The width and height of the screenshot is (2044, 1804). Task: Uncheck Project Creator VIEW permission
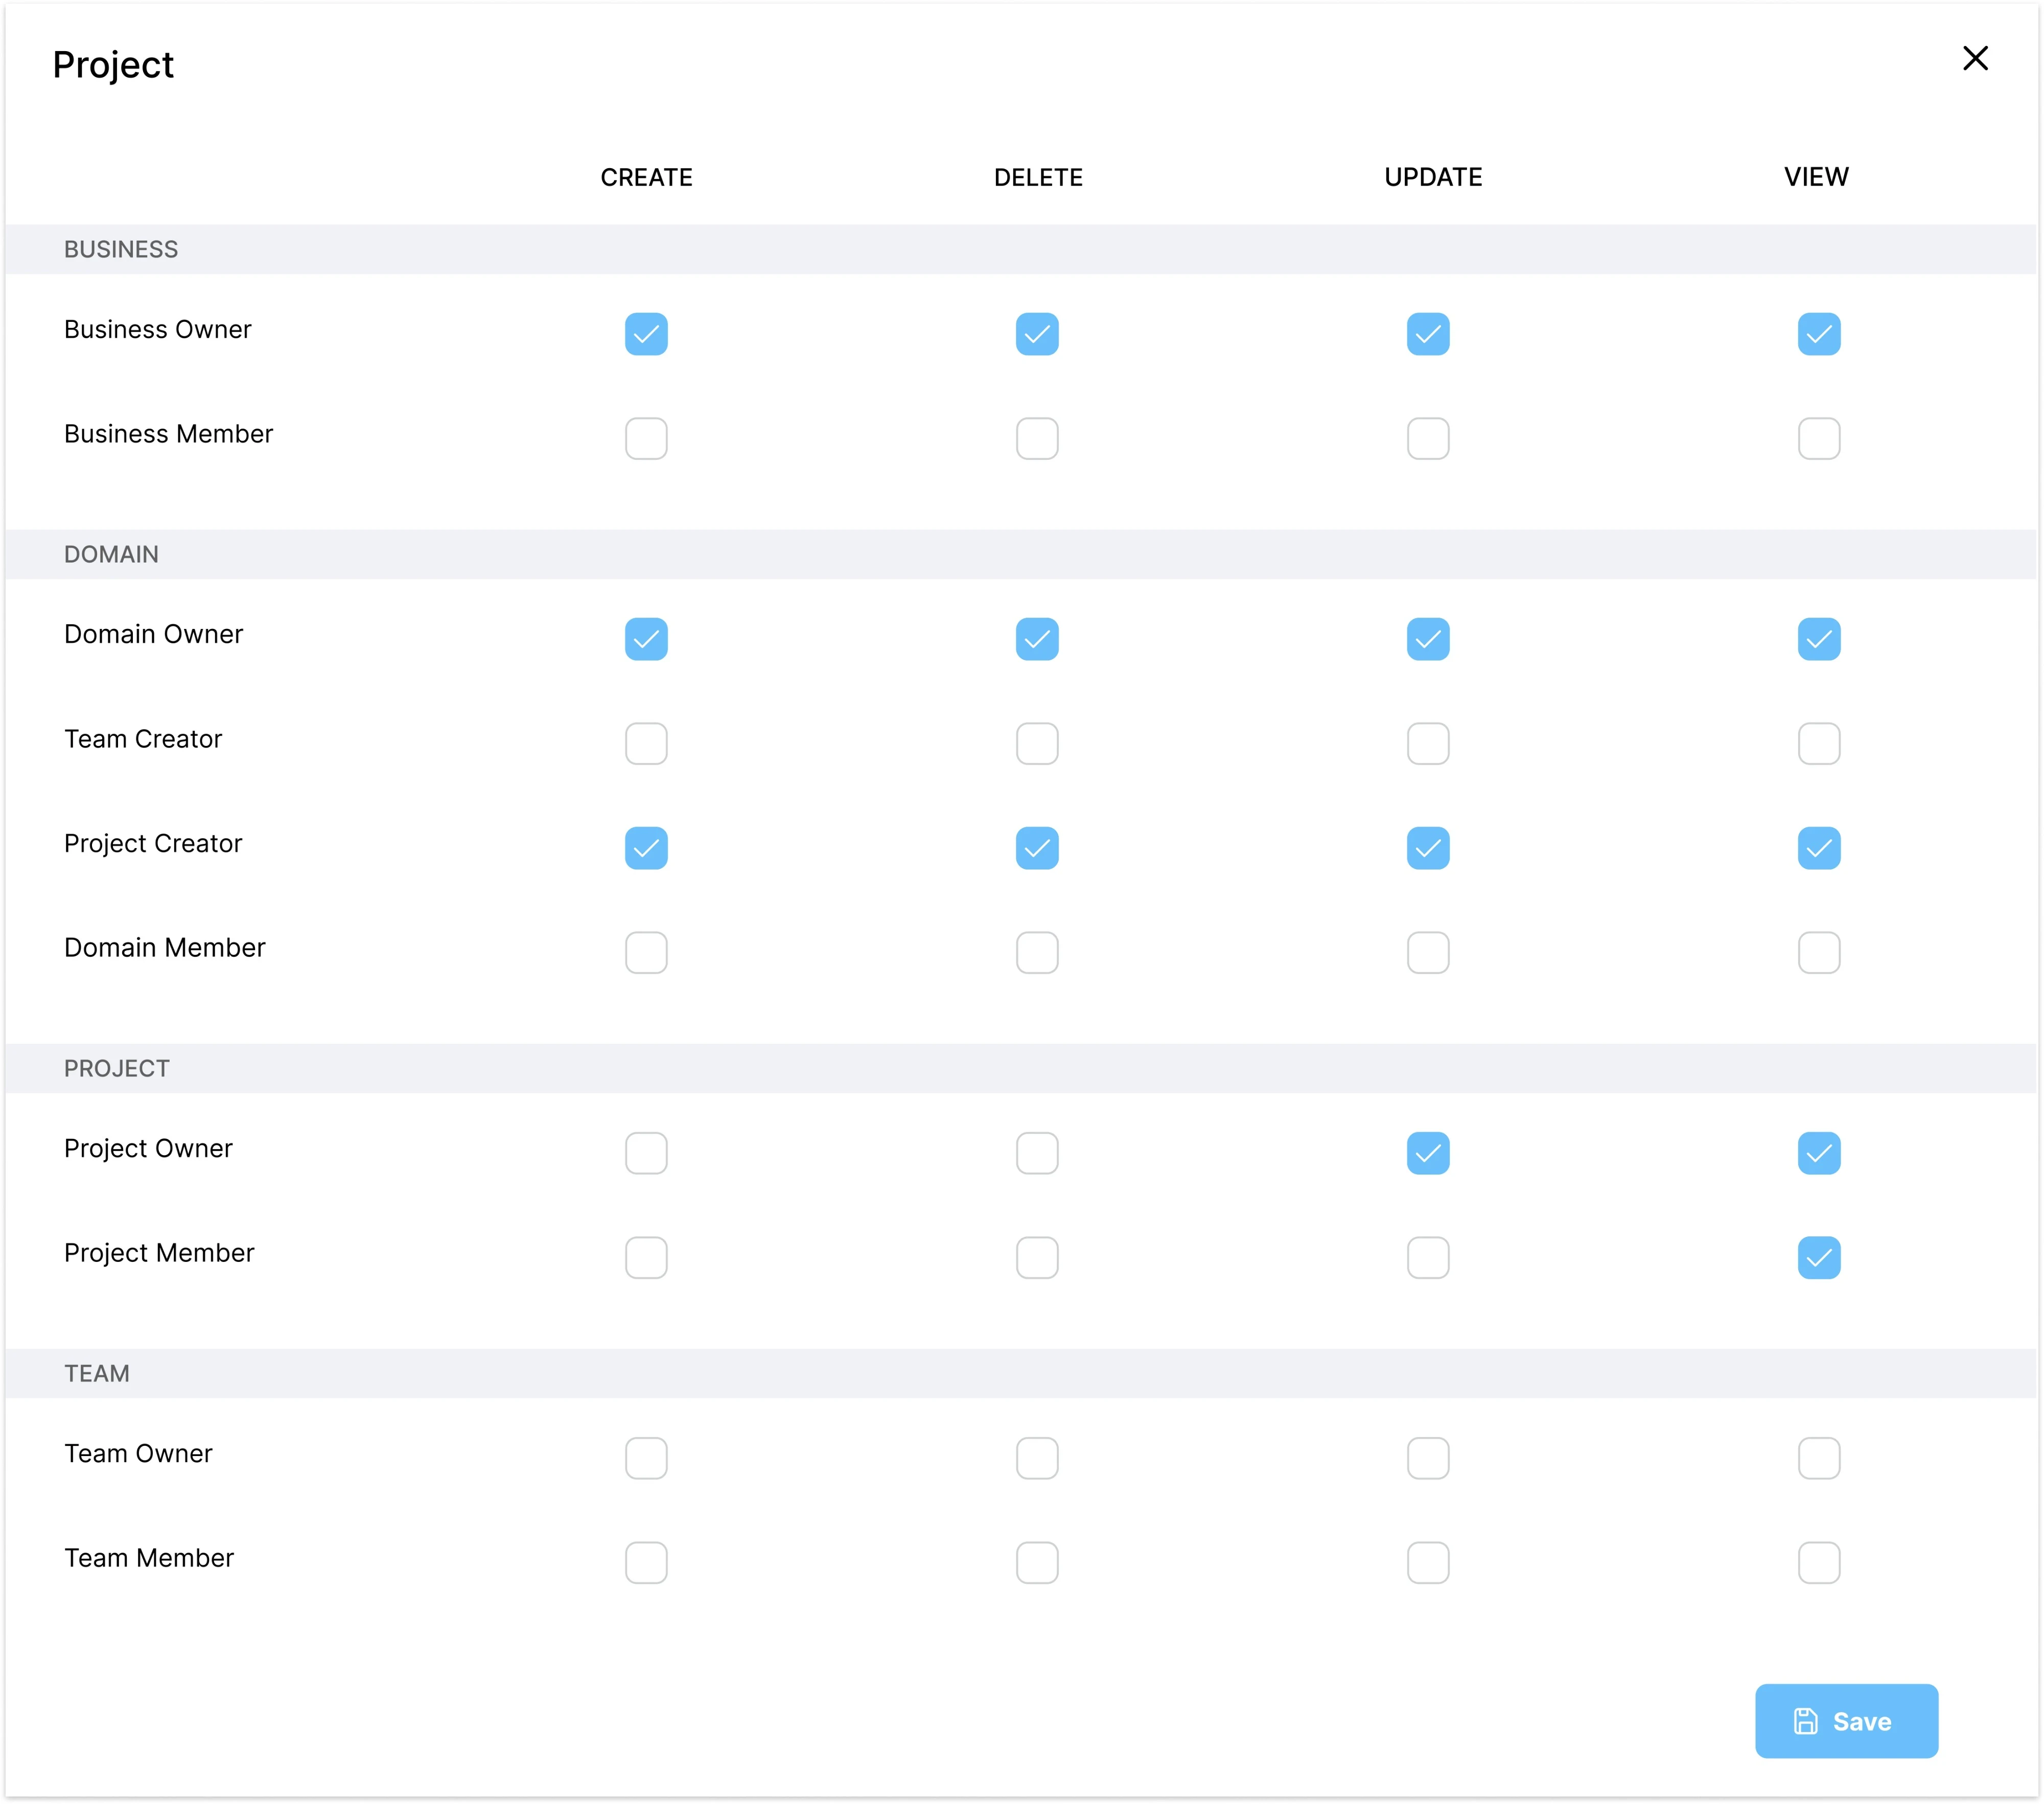pyautogui.click(x=1819, y=848)
